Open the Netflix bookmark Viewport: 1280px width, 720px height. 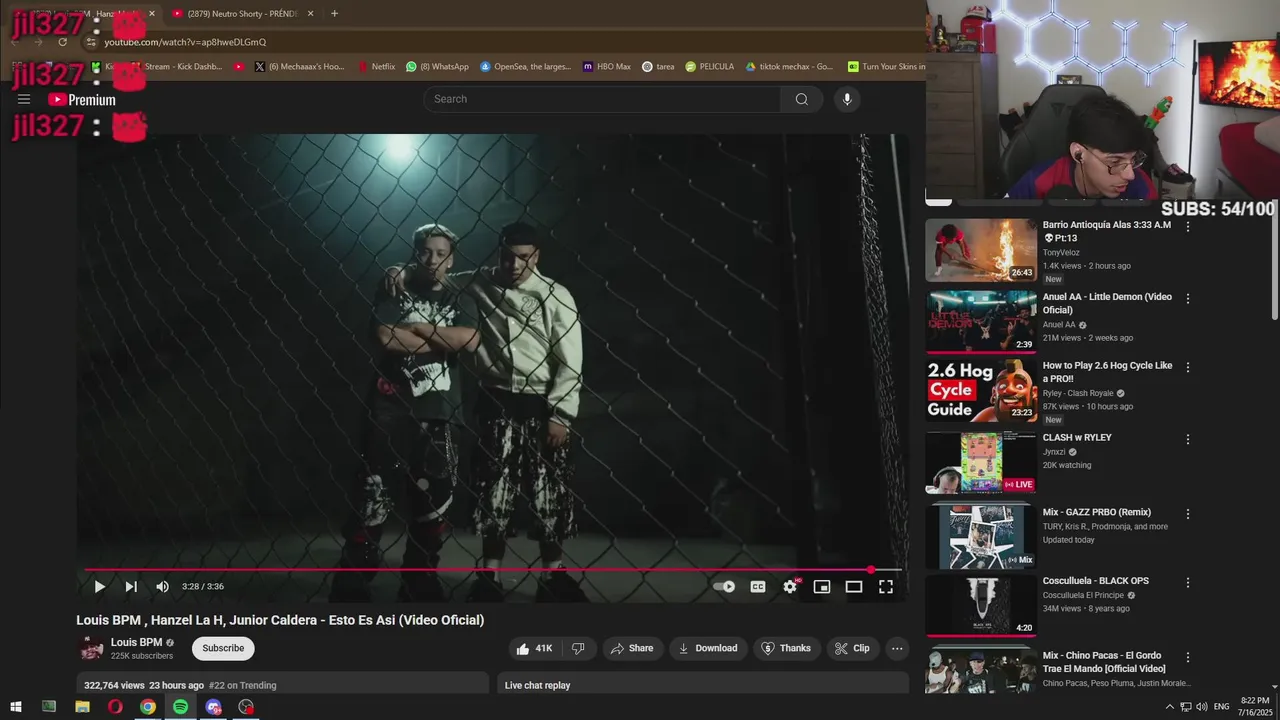click(x=376, y=67)
